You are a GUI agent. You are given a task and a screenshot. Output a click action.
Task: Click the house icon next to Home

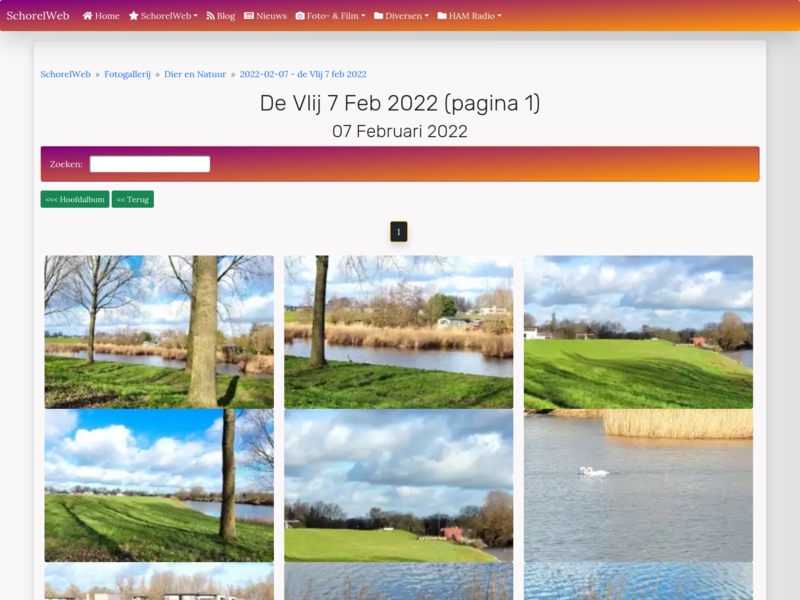(x=87, y=16)
